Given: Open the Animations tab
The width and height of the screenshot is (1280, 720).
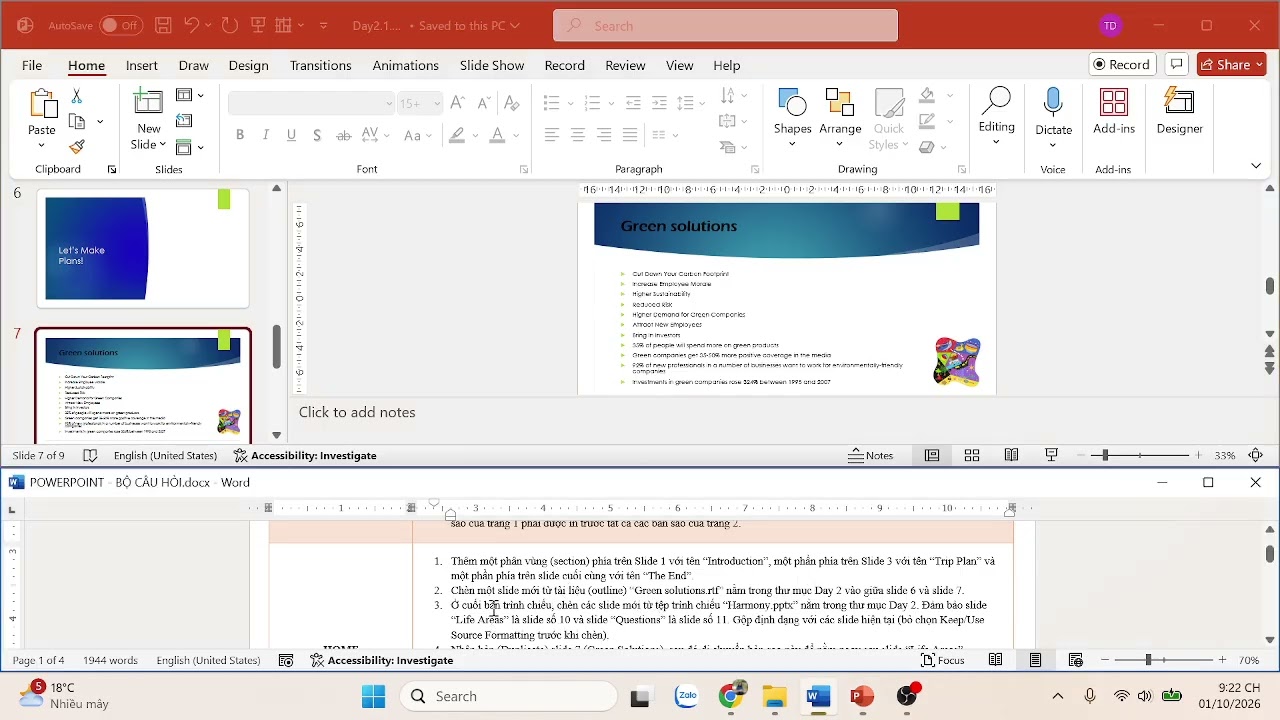Looking at the screenshot, I should point(405,65).
